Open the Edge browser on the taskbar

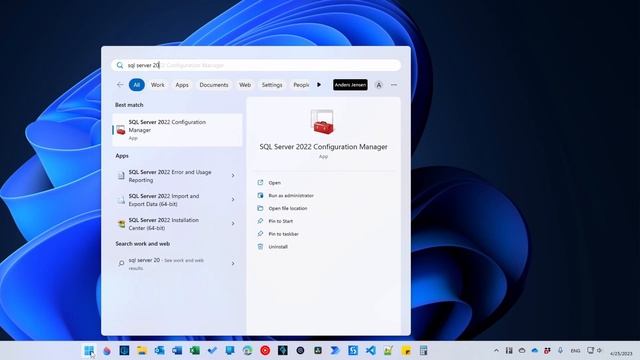tap(247, 350)
